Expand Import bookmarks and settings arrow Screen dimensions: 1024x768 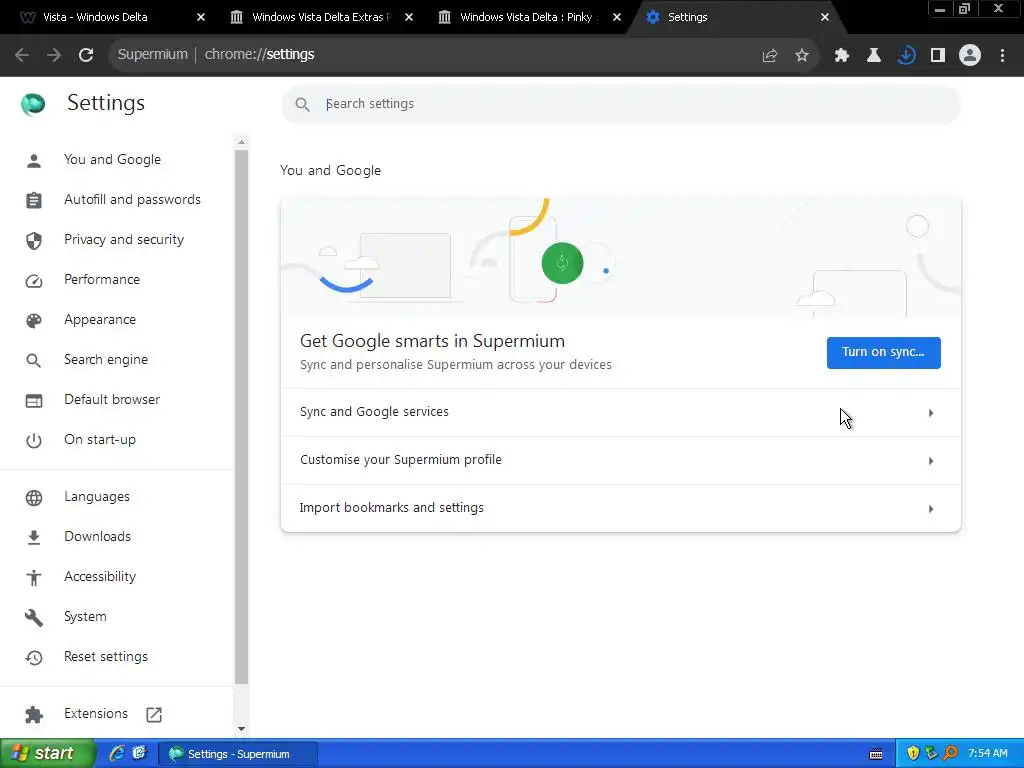[931, 509]
